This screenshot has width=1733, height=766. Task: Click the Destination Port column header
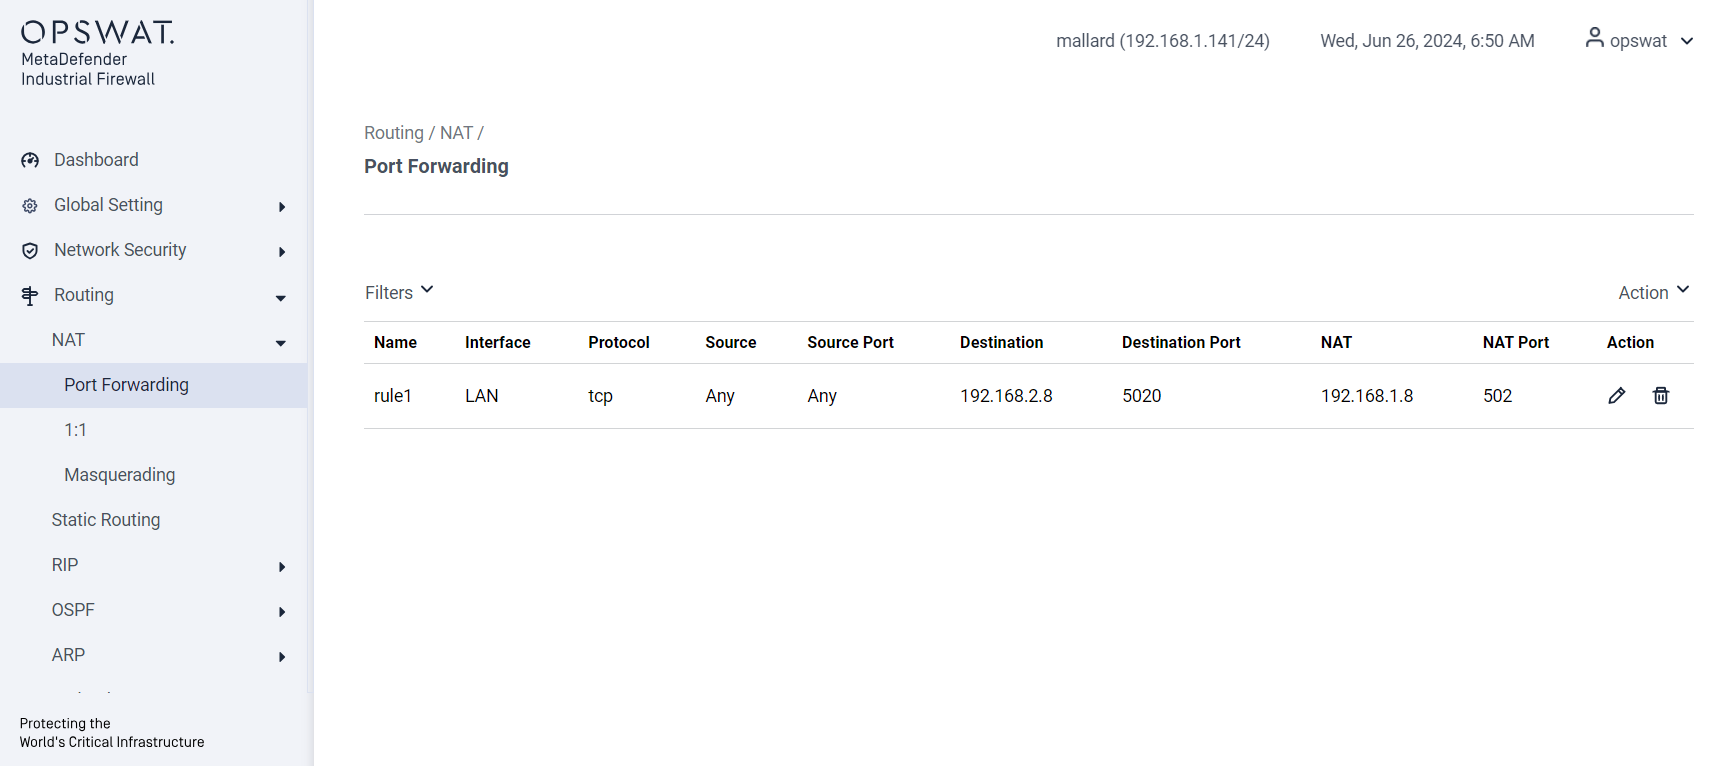click(x=1181, y=342)
